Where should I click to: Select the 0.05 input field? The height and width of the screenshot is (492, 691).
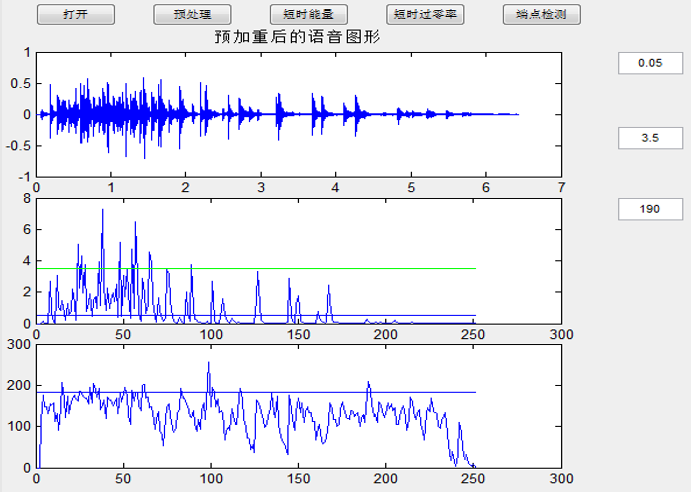(650, 63)
